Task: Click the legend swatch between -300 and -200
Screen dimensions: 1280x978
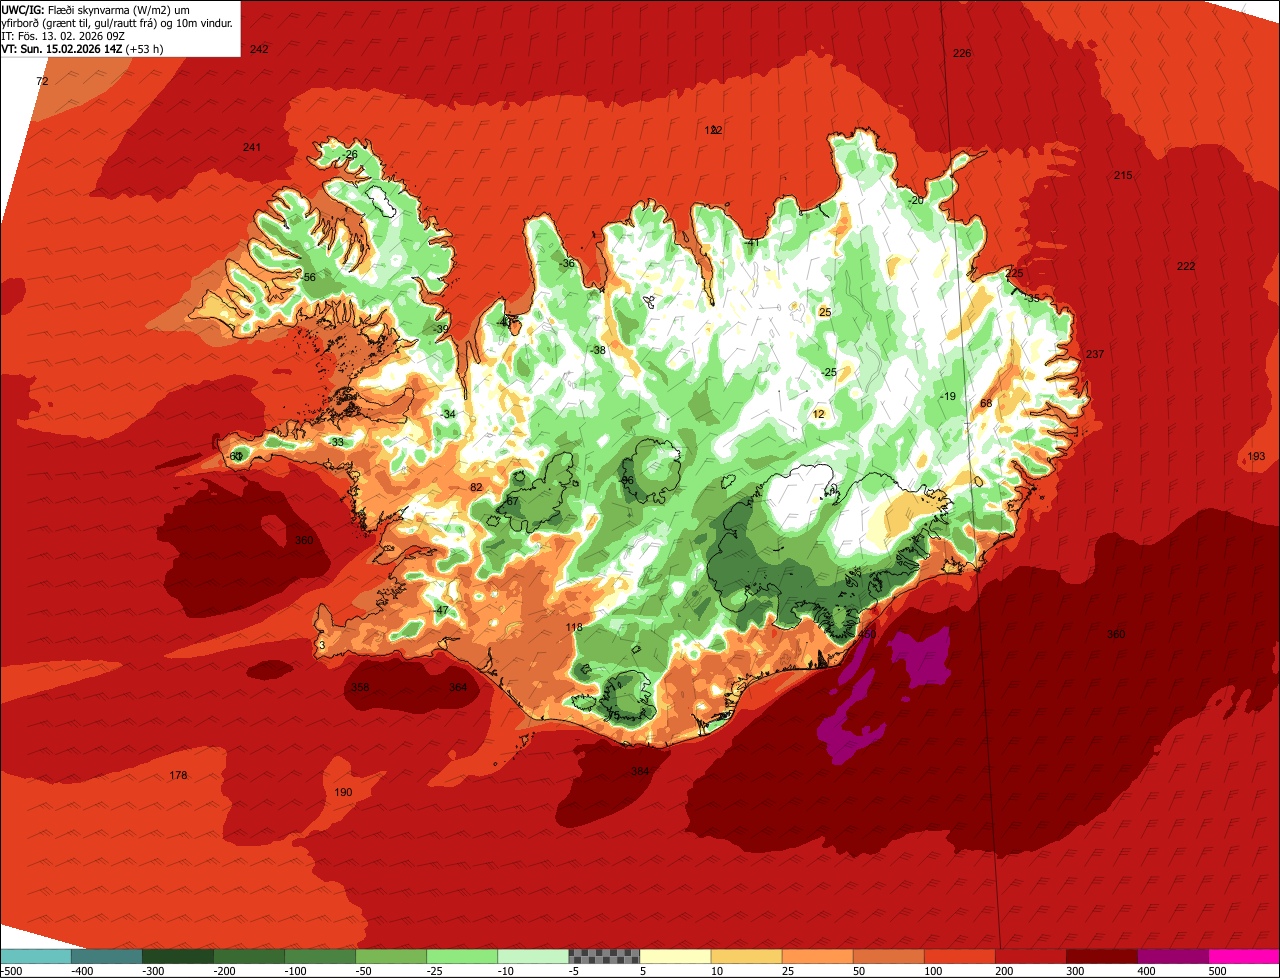Action: tap(178, 955)
